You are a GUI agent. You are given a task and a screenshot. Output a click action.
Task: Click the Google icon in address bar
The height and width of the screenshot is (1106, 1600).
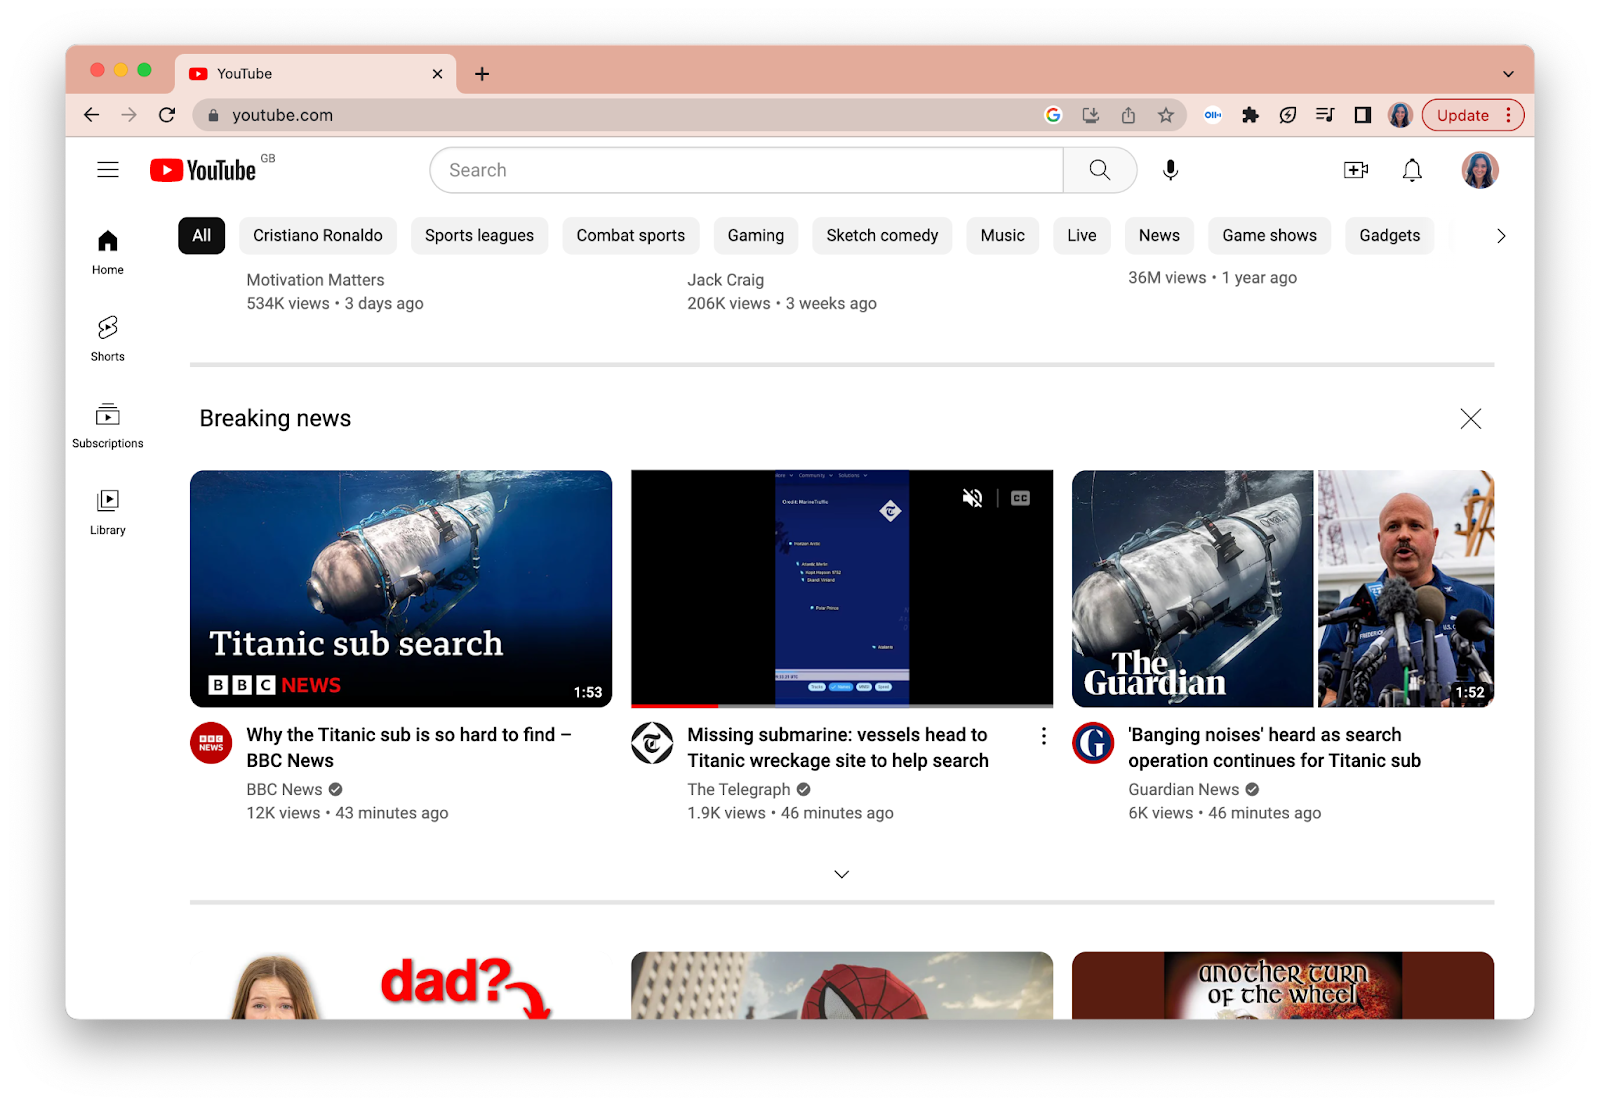point(1053,115)
